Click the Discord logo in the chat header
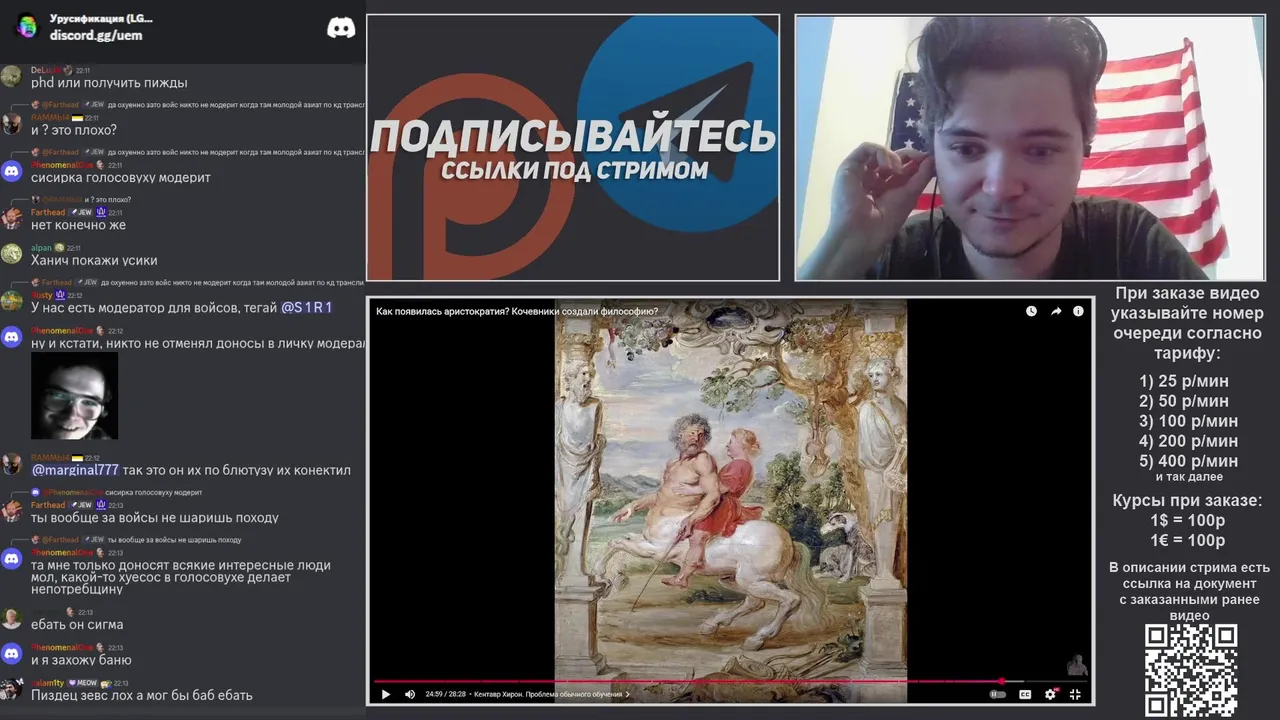This screenshot has width=1280, height=720. point(341,28)
